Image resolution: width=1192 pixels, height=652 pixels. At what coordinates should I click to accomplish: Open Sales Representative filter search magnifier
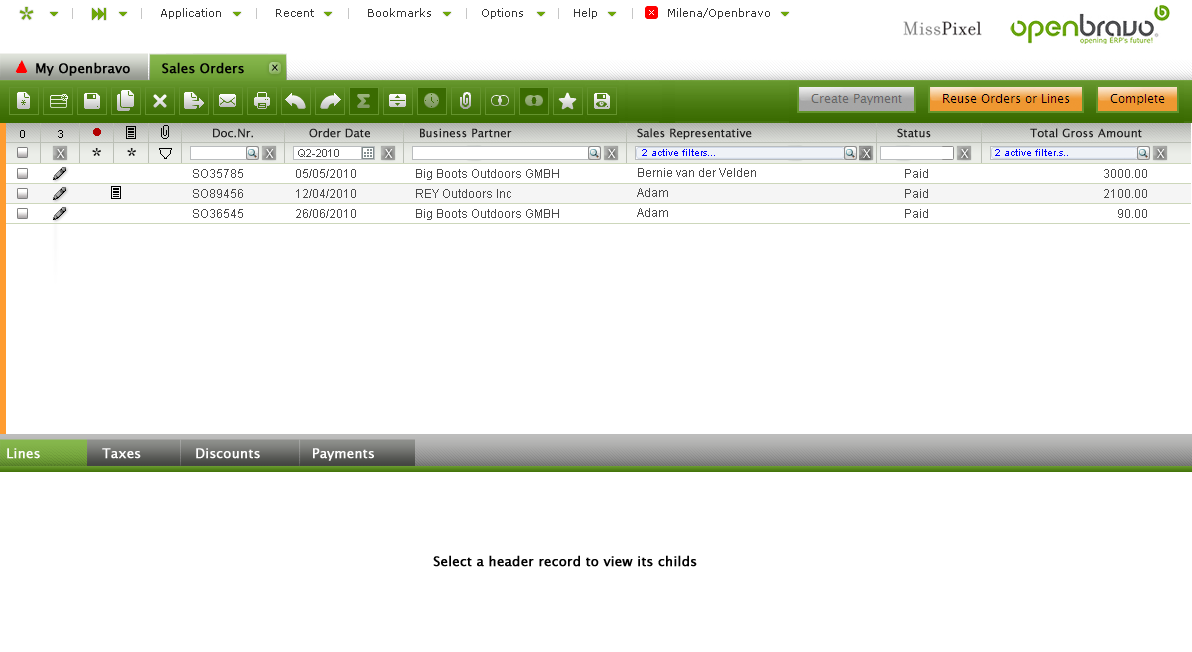(850, 153)
